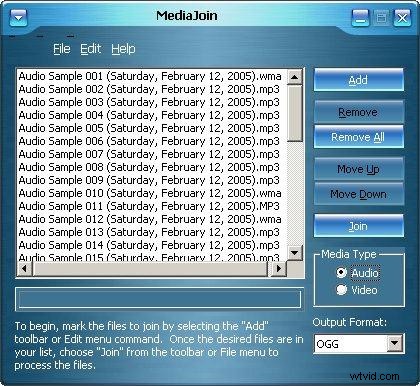Open the Edit menu

click(90, 49)
